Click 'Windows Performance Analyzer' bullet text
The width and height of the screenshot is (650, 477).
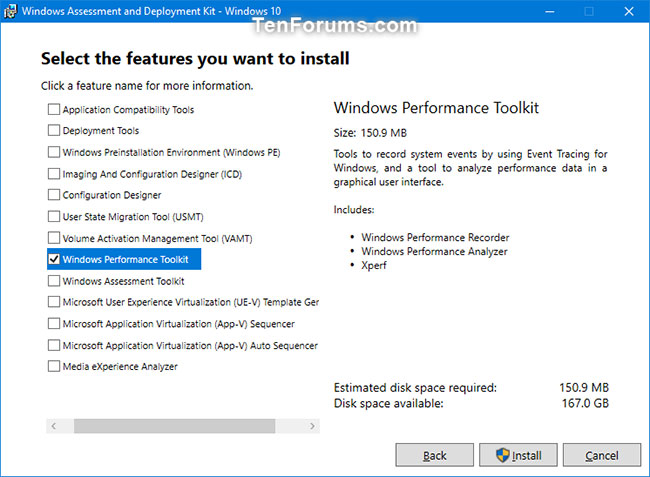pos(434,252)
